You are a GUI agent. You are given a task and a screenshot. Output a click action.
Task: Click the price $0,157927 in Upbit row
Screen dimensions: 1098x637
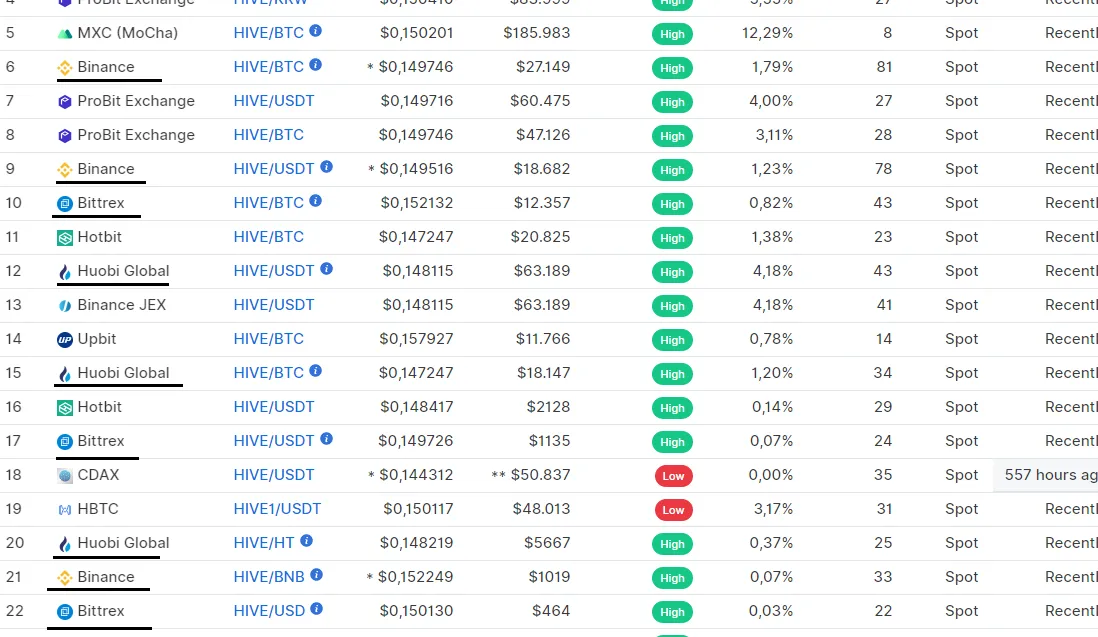click(x=416, y=339)
